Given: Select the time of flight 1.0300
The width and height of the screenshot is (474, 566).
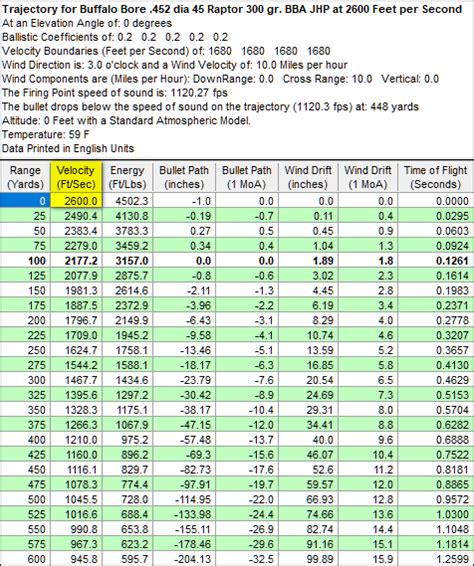Looking at the screenshot, I should pyautogui.click(x=435, y=514).
